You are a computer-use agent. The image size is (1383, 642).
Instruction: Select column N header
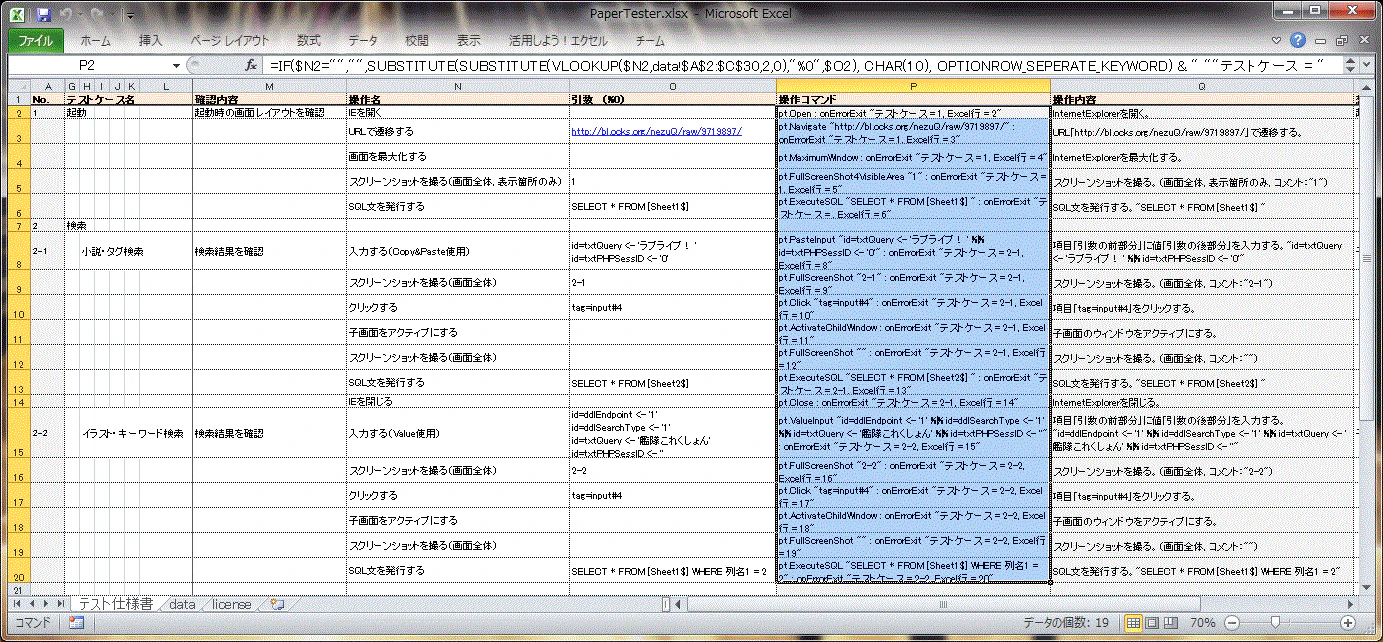pos(457,86)
